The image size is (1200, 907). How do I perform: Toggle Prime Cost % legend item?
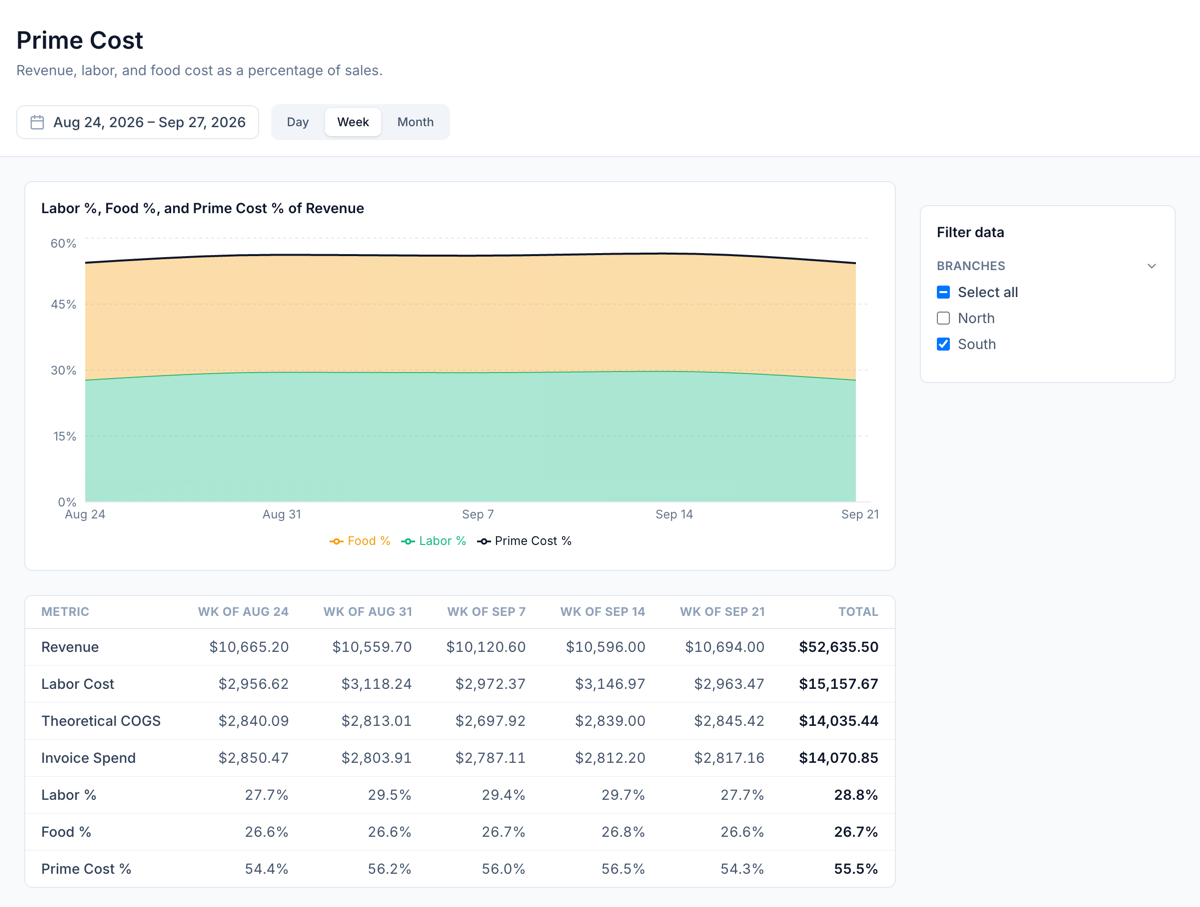click(x=524, y=541)
